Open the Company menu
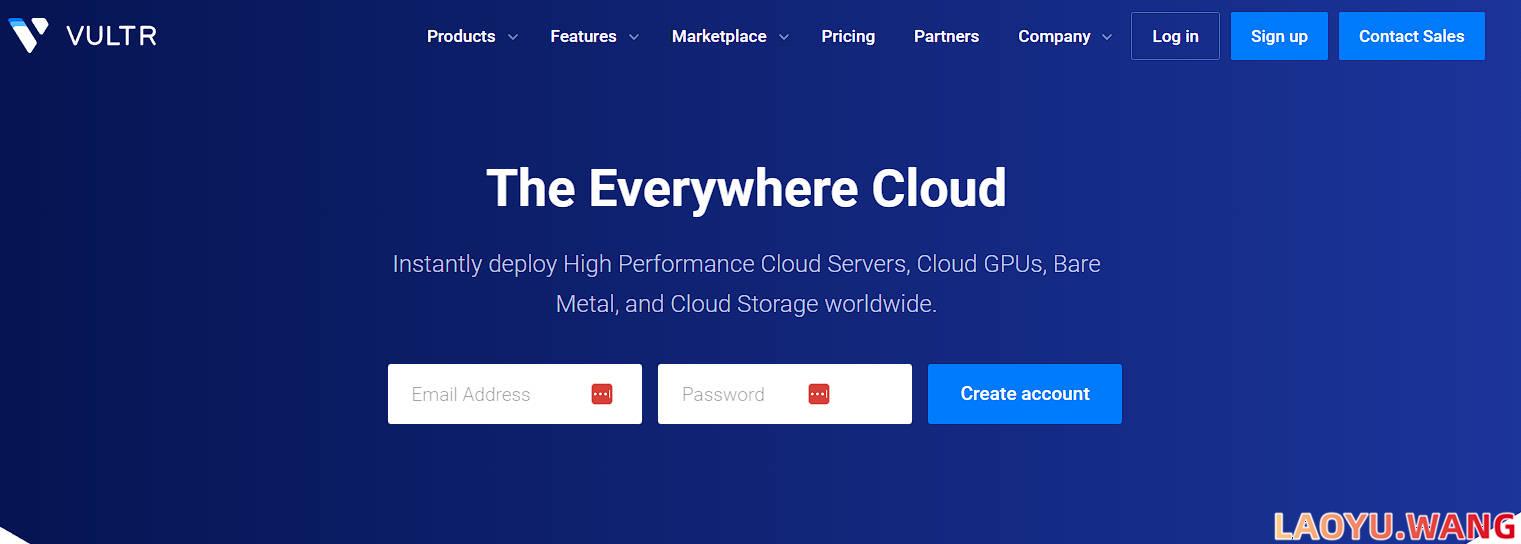This screenshot has width=1521, height=544. (1054, 36)
